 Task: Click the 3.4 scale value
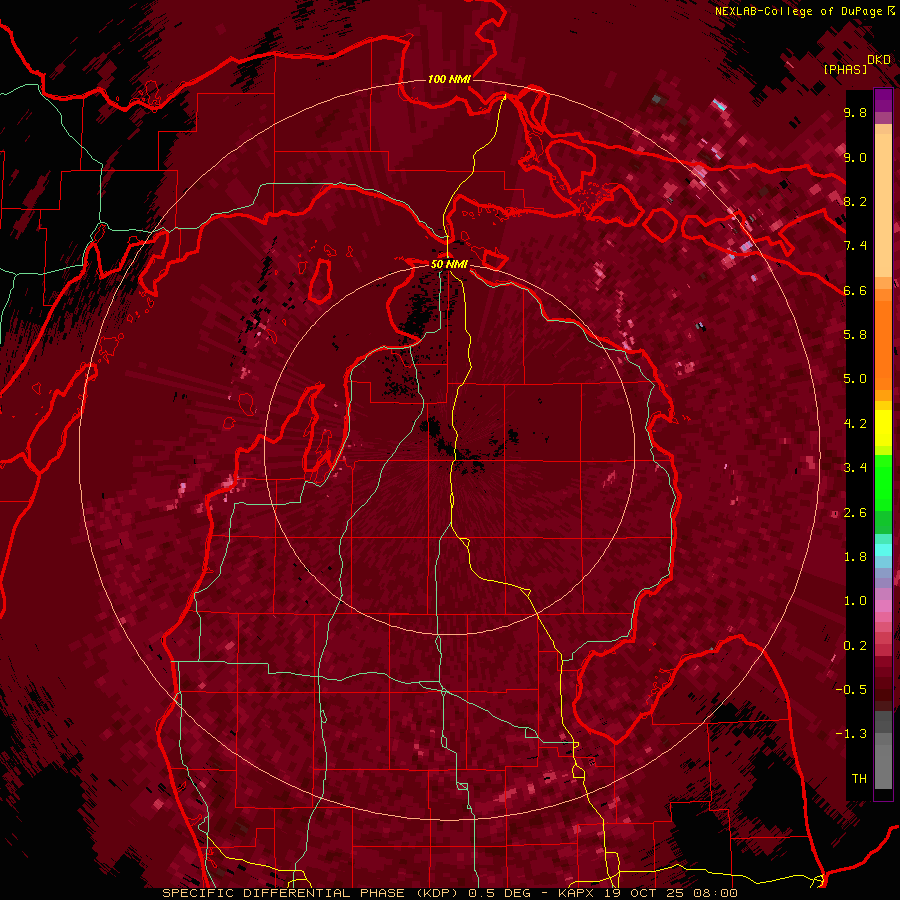(855, 468)
